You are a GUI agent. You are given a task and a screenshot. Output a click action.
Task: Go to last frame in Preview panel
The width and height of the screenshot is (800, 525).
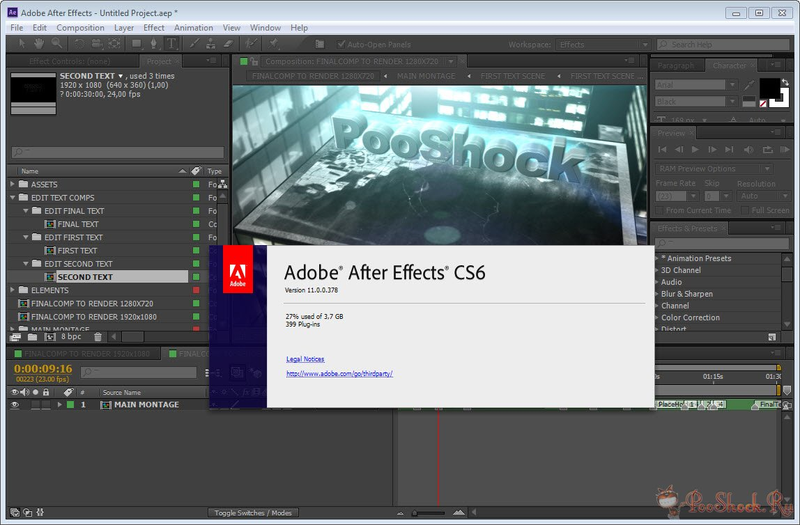tap(729, 149)
